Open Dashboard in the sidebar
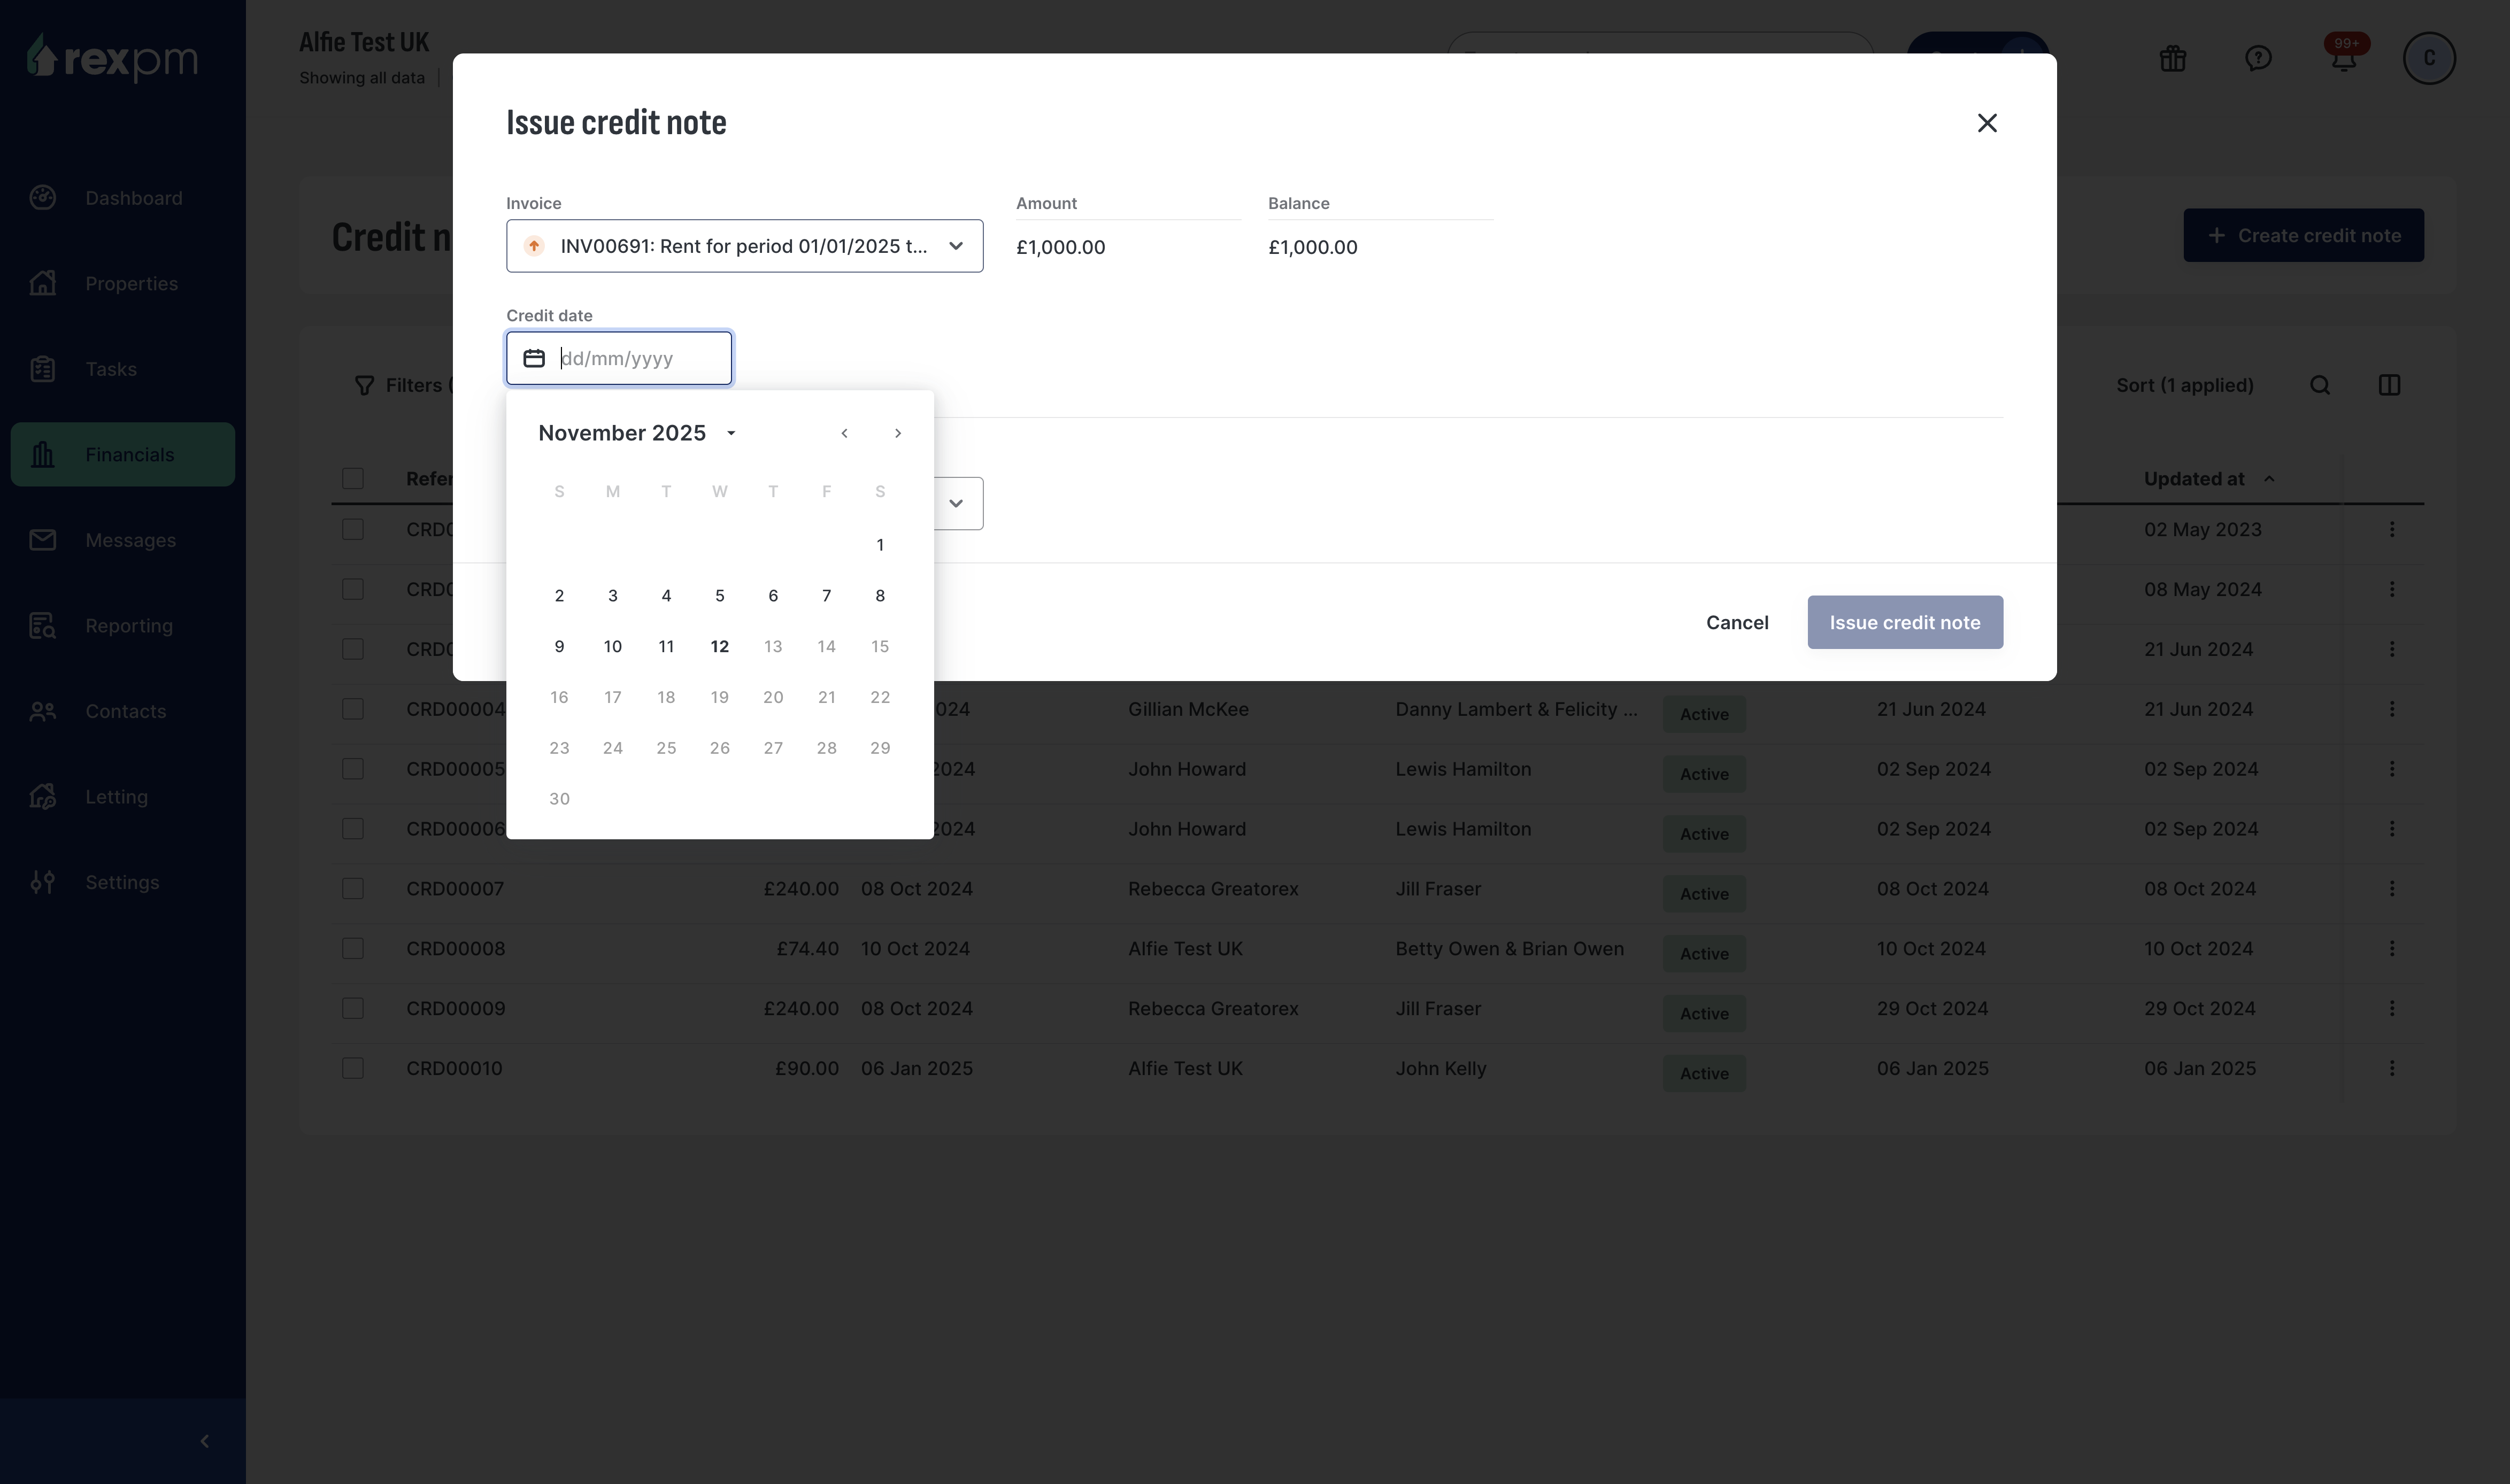2510x1484 pixels. coord(123,198)
